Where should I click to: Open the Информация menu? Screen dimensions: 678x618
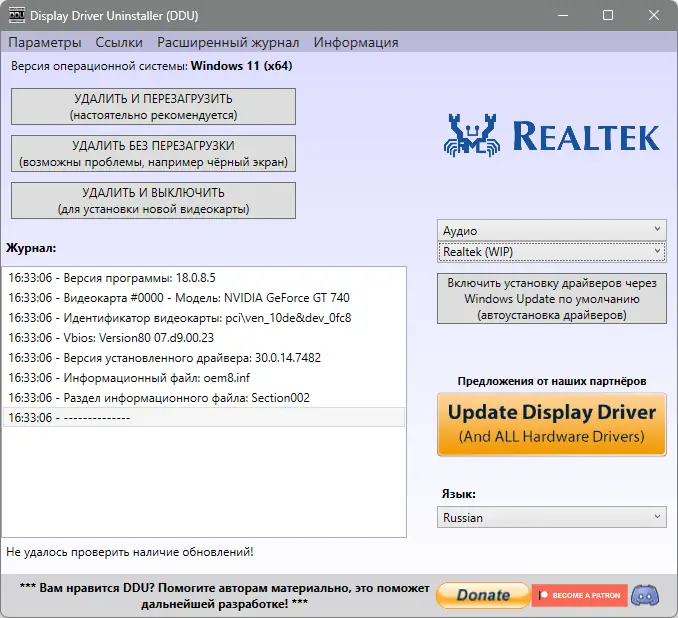356,42
